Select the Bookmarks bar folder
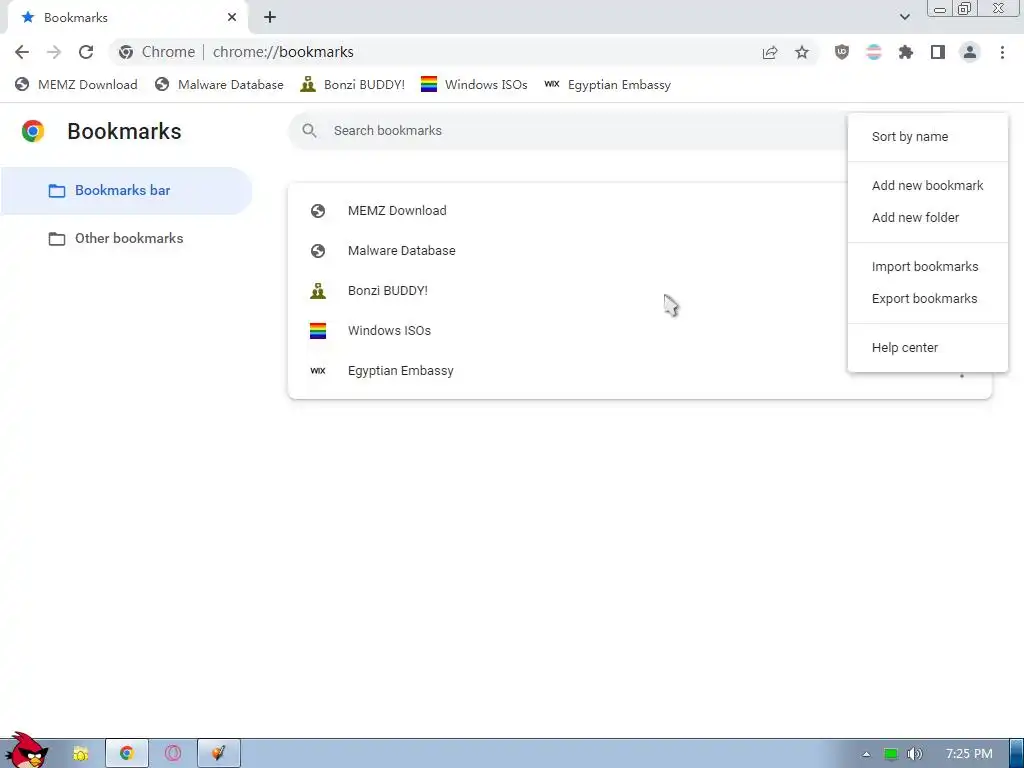This screenshot has width=1024, height=768. pyautogui.click(x=126, y=191)
